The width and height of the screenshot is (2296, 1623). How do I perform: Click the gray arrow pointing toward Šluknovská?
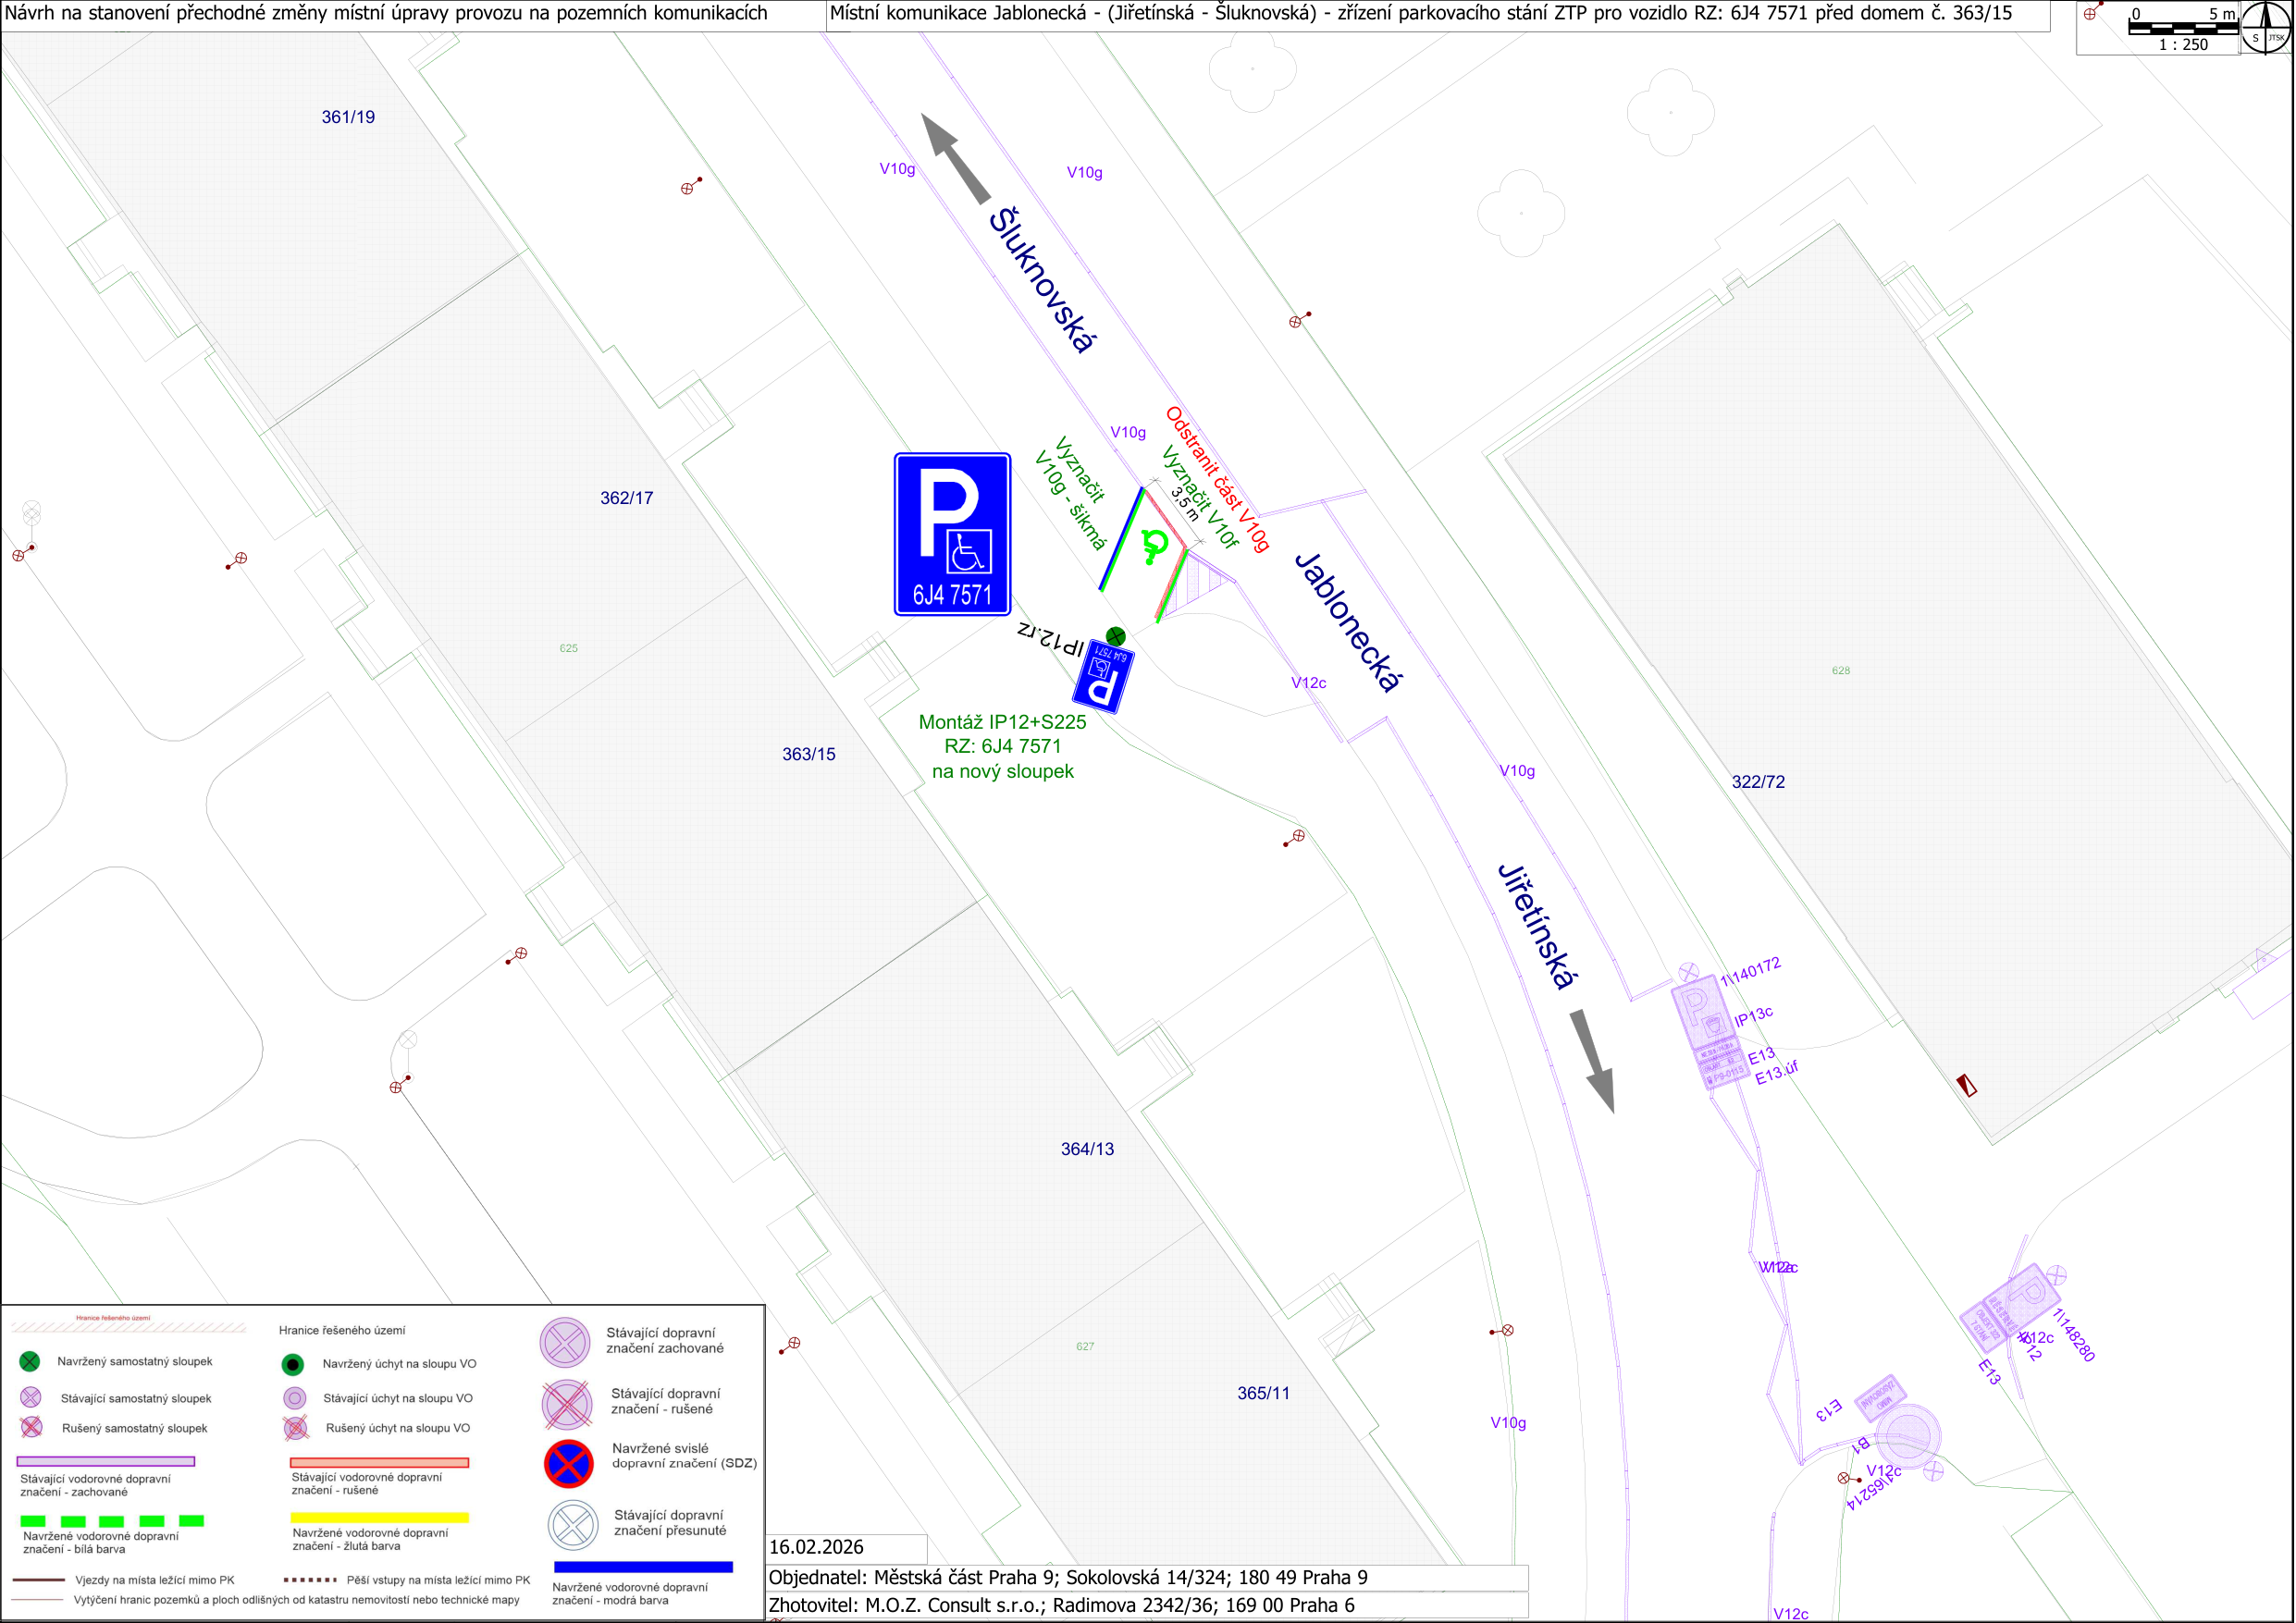pyautogui.click(x=955, y=159)
